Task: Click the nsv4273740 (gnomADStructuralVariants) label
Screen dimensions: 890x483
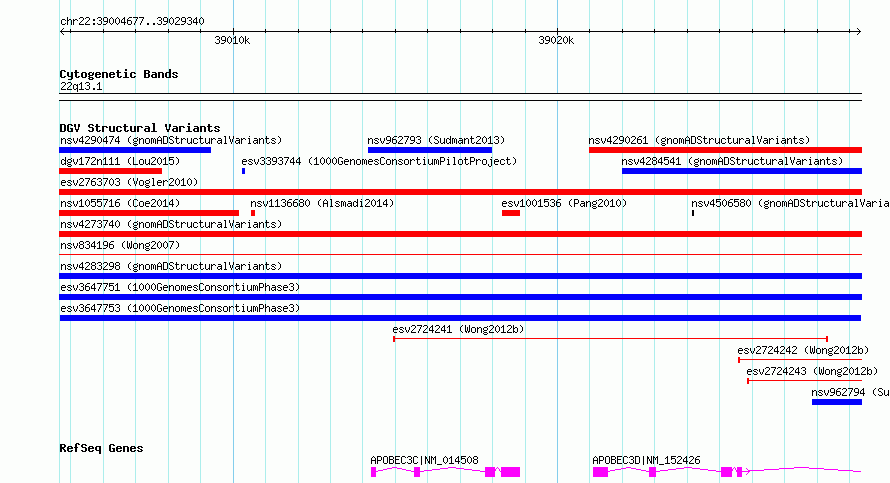Action: click(x=171, y=224)
